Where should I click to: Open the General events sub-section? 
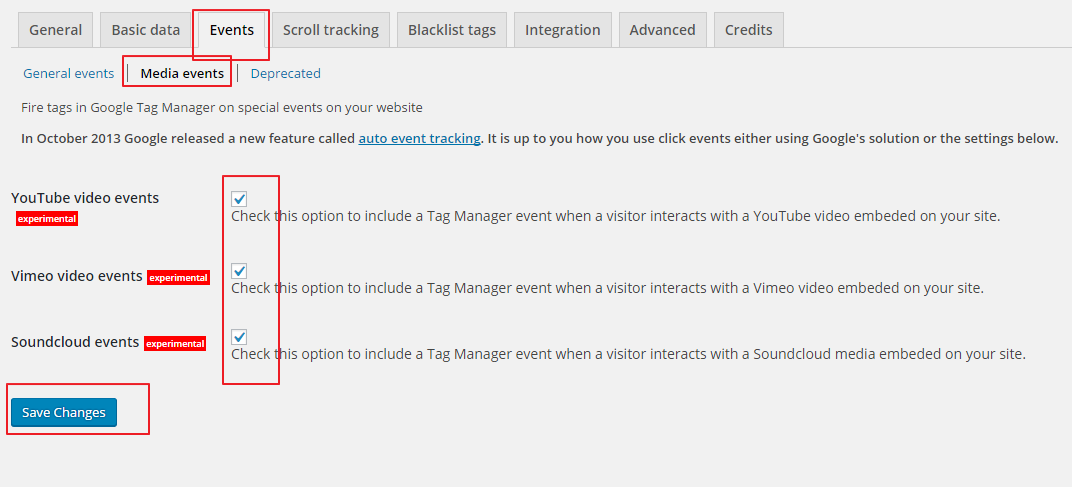coord(68,73)
